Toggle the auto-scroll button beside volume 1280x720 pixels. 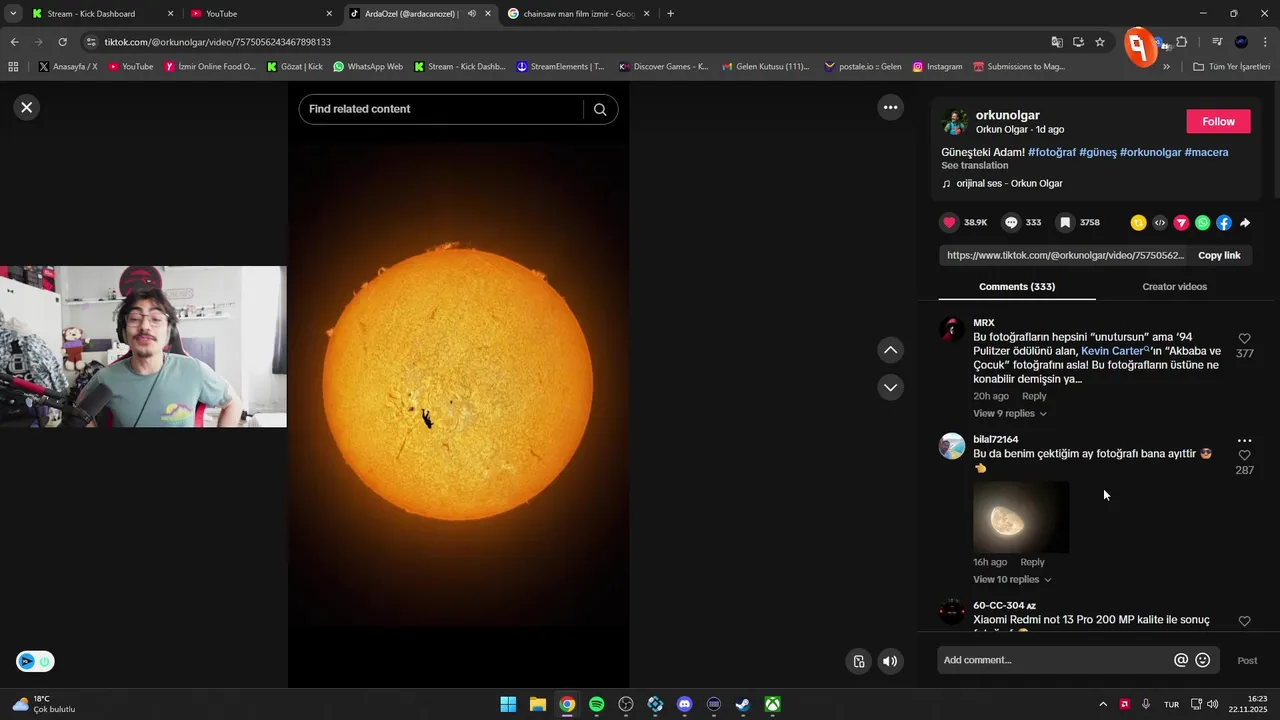[858, 661]
